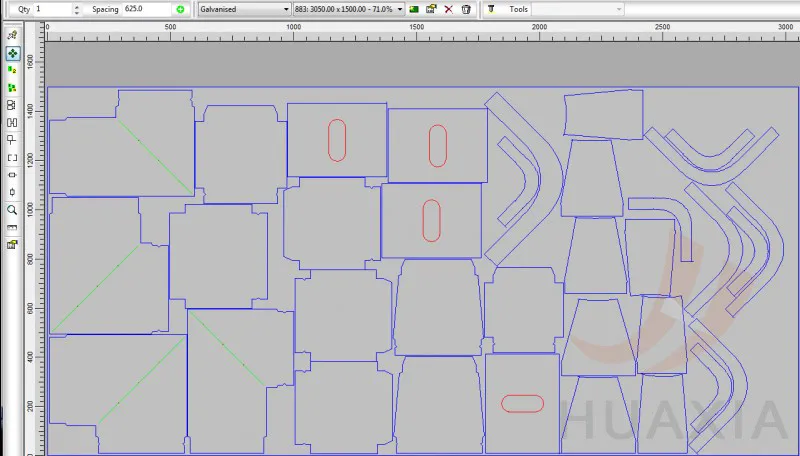Click the 1000 mark on the vertical ruler
Viewport: 800px width, 456px height.
coord(30,210)
